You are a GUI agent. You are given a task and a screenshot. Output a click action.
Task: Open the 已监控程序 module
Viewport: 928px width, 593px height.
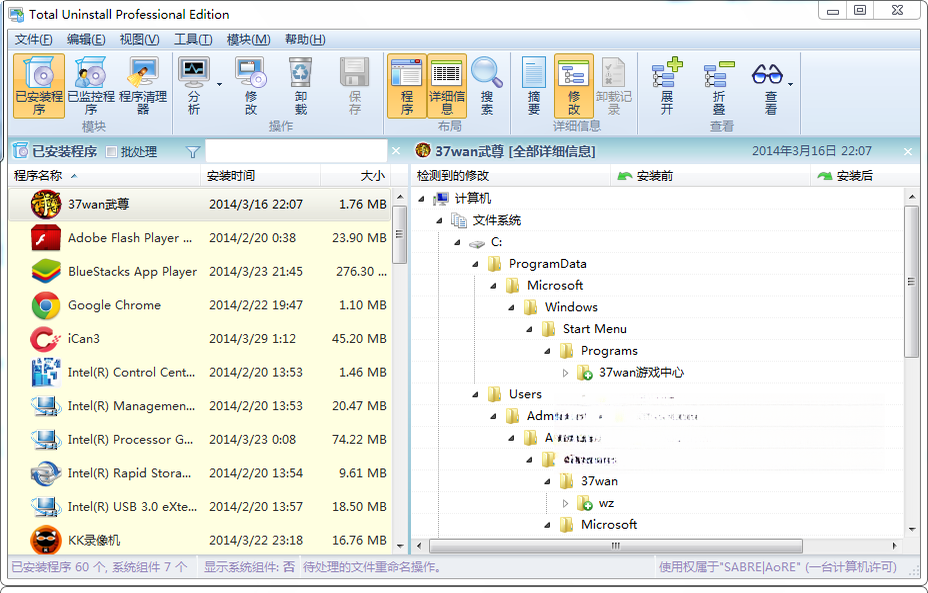91,86
